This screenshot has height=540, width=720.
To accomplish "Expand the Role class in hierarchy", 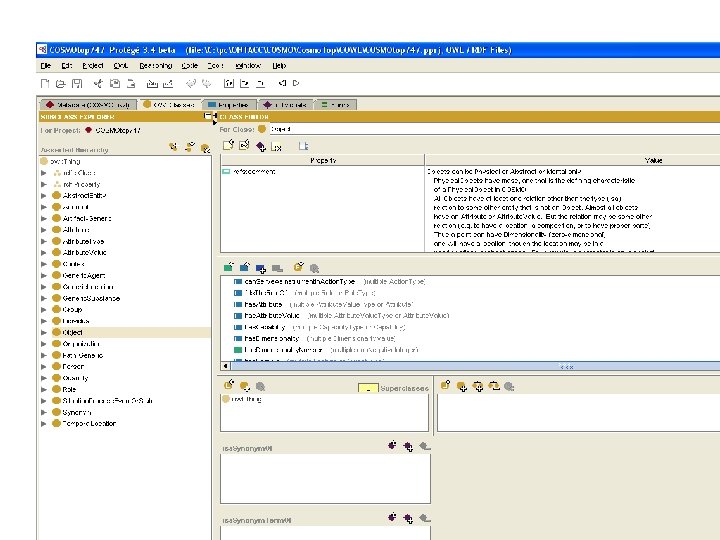I will [x=44, y=389].
